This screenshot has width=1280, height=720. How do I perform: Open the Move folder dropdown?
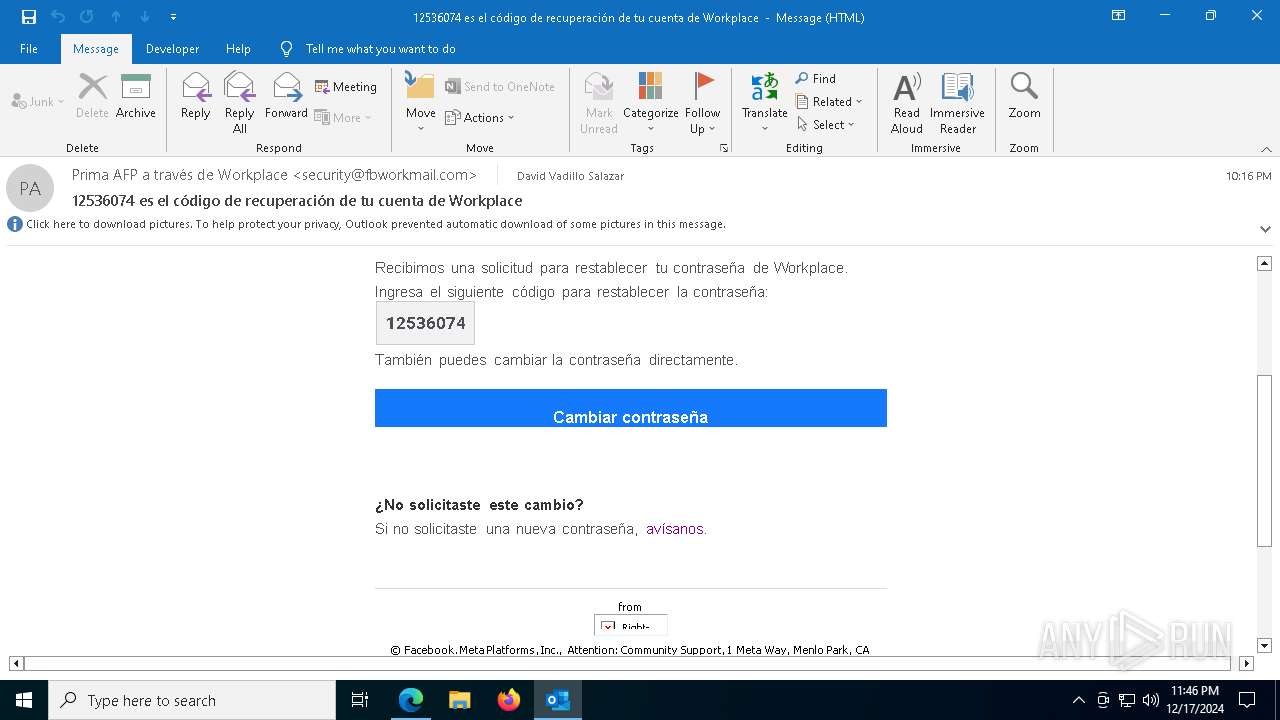point(421,103)
